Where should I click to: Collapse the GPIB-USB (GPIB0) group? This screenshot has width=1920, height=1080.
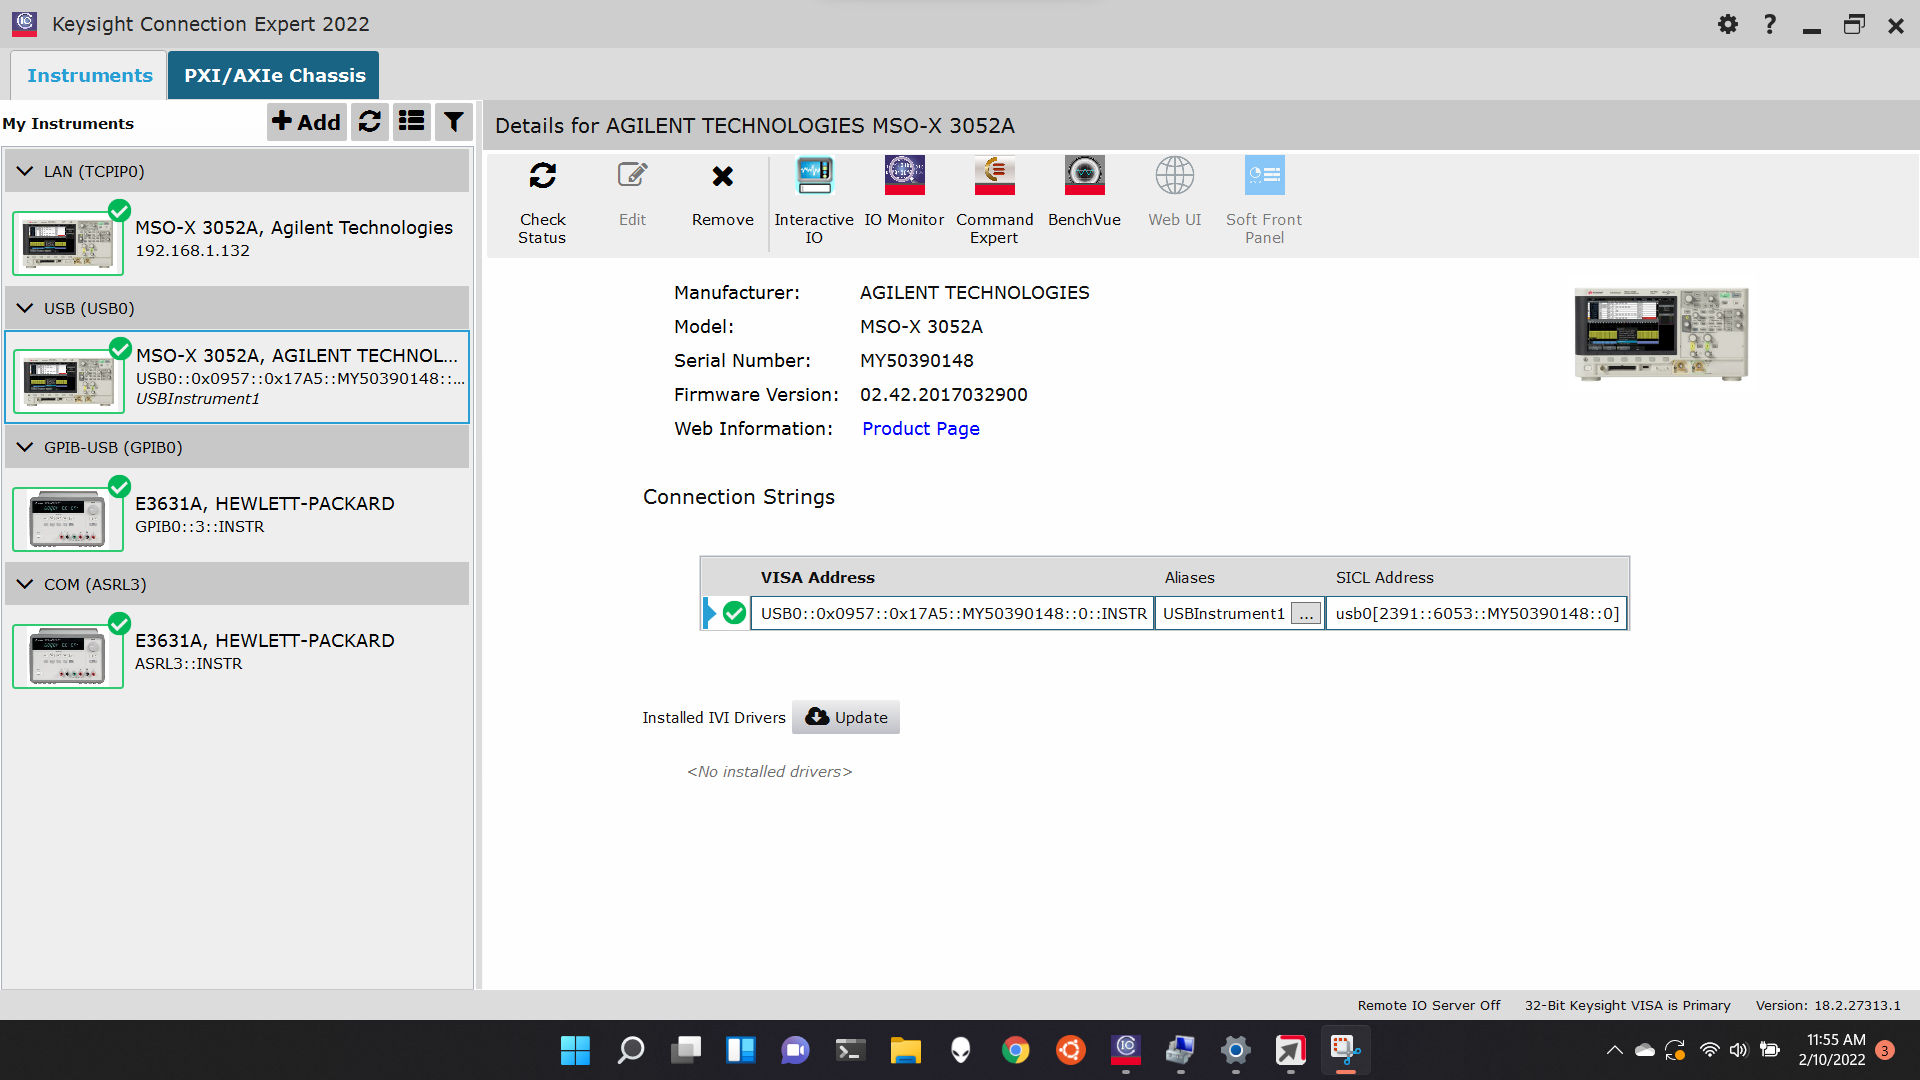pyautogui.click(x=25, y=447)
